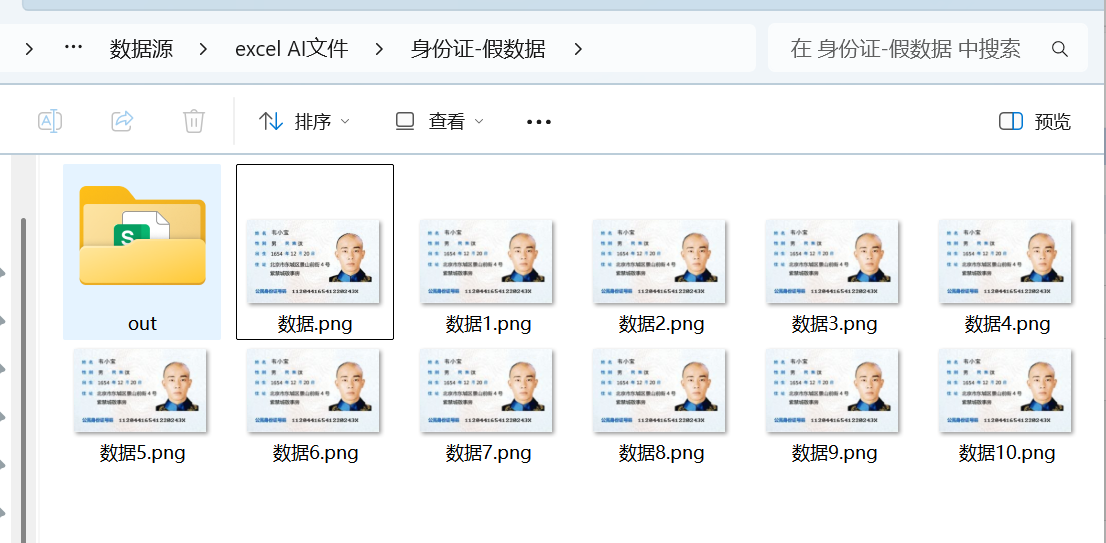This screenshot has height=543, width=1106.
Task: Click the Delete trash icon
Action: click(194, 121)
